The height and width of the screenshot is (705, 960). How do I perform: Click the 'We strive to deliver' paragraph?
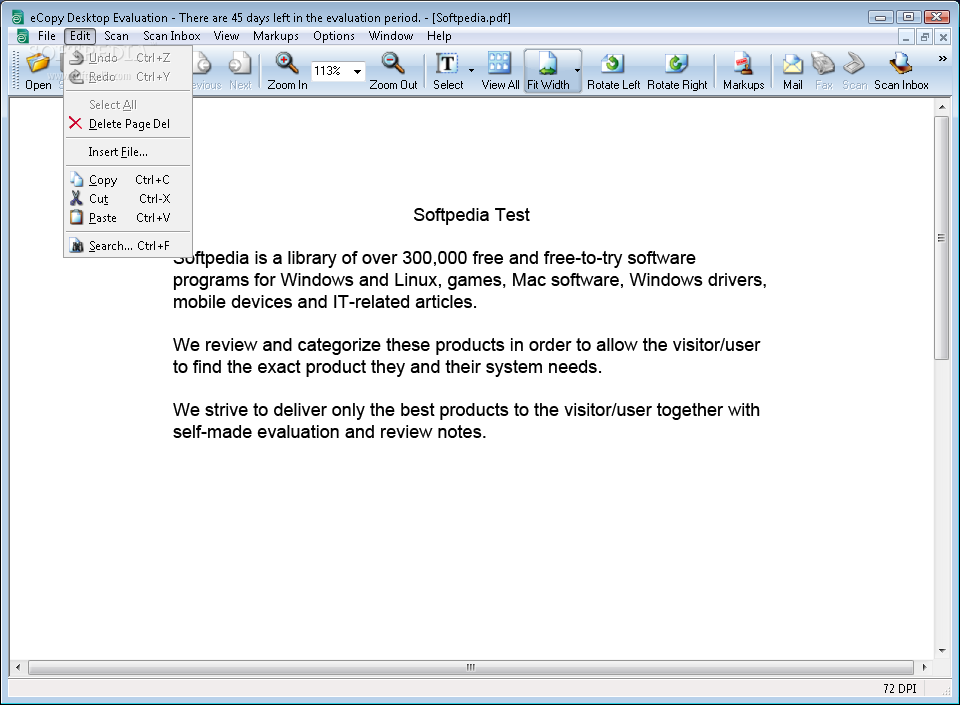pyautogui.click(x=466, y=420)
